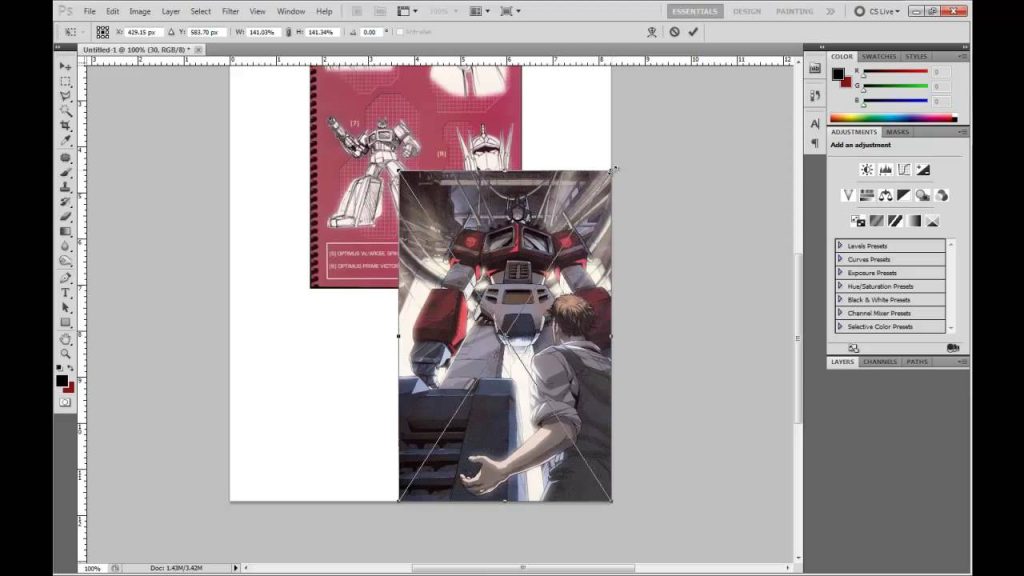This screenshot has height=576, width=1024.
Task: Select the Clone Stamp tool
Action: [65, 187]
